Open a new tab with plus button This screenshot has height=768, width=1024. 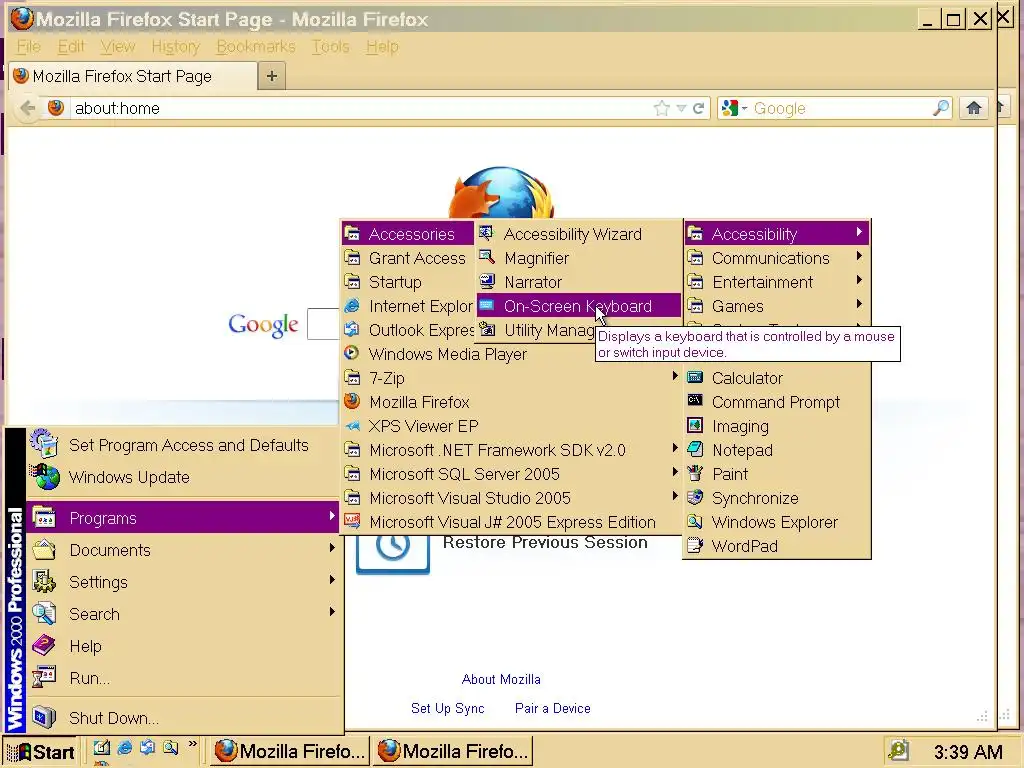point(272,76)
